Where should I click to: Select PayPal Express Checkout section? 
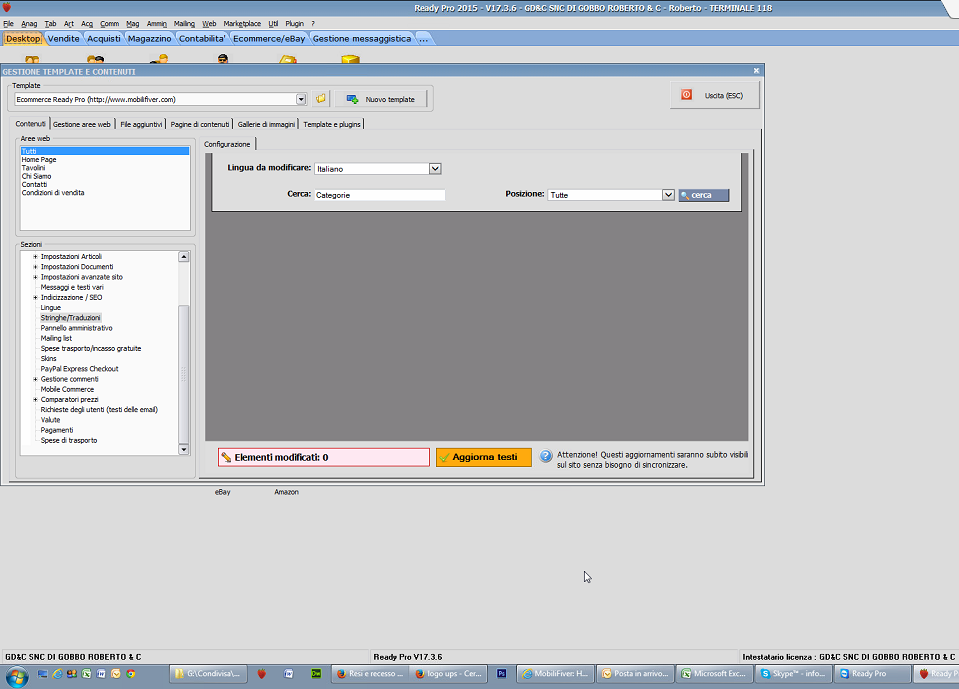tap(80, 369)
